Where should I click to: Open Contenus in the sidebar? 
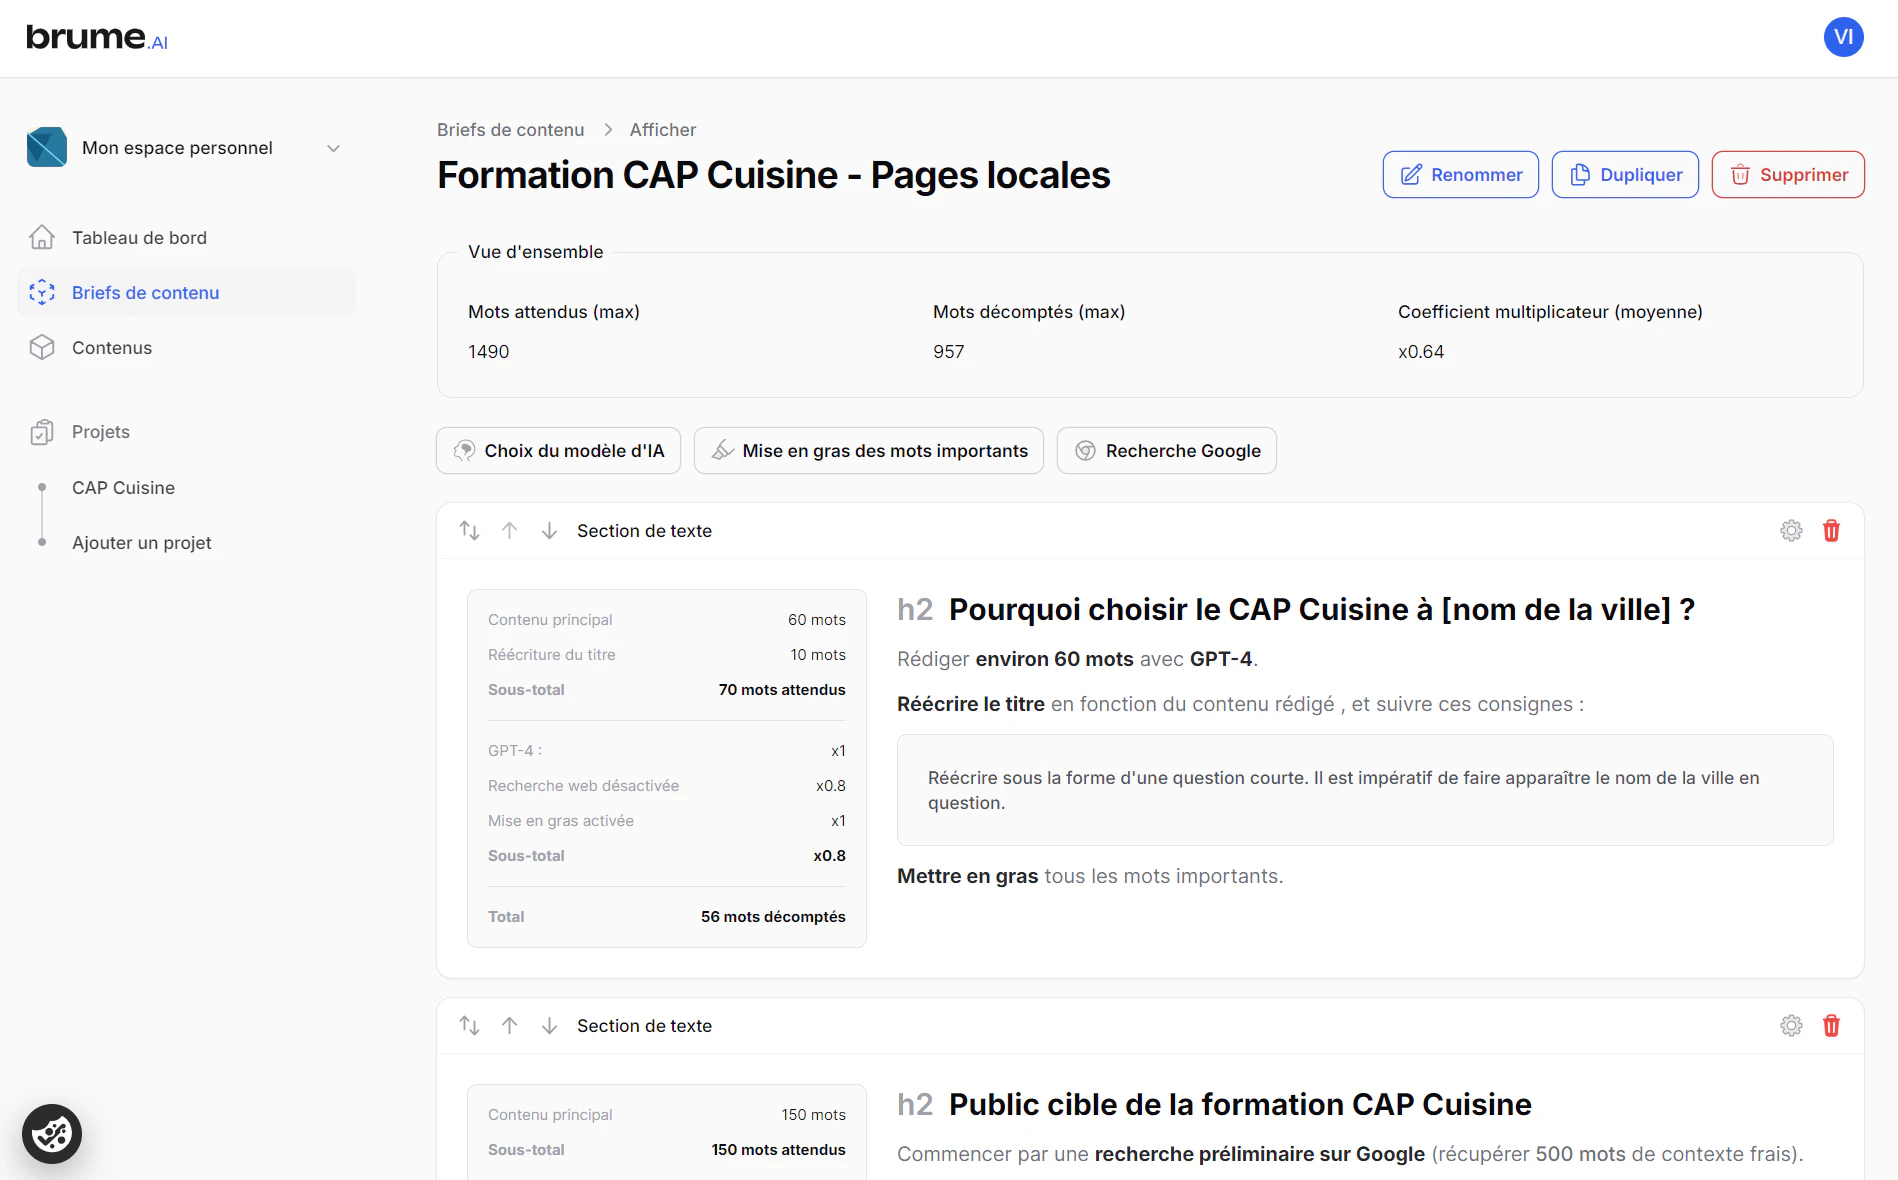[112, 348]
